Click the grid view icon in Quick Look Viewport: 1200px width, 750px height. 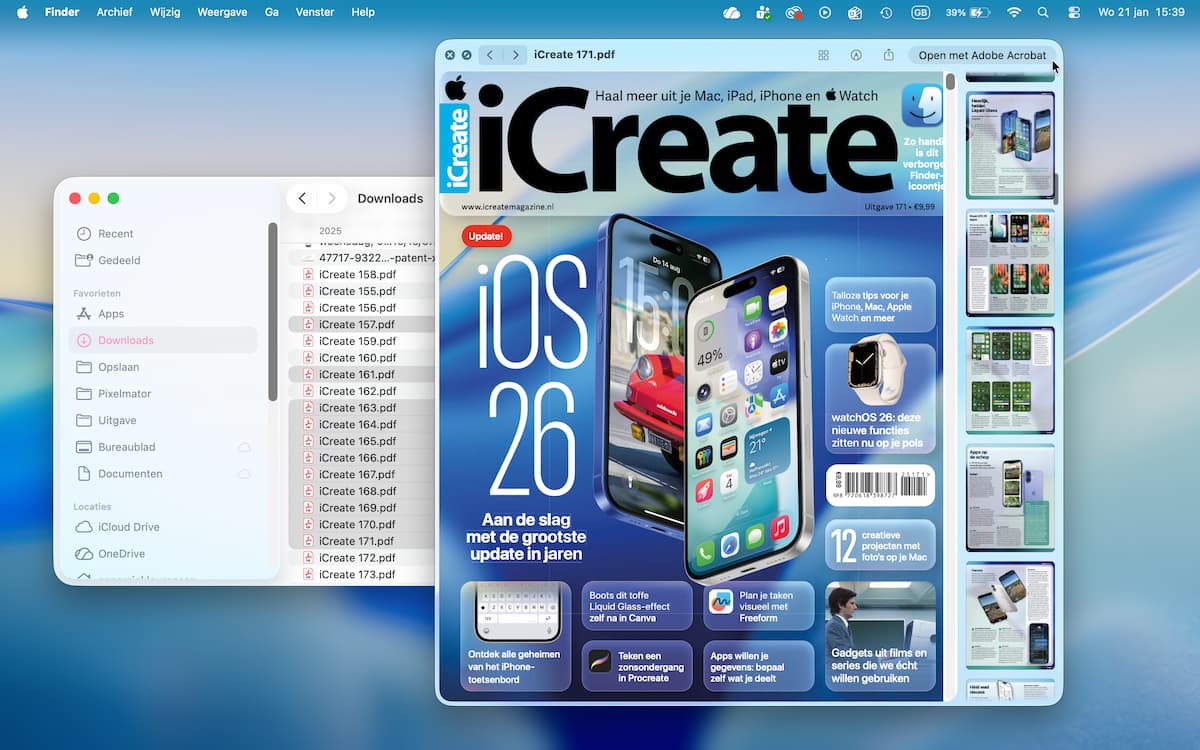[x=823, y=56]
